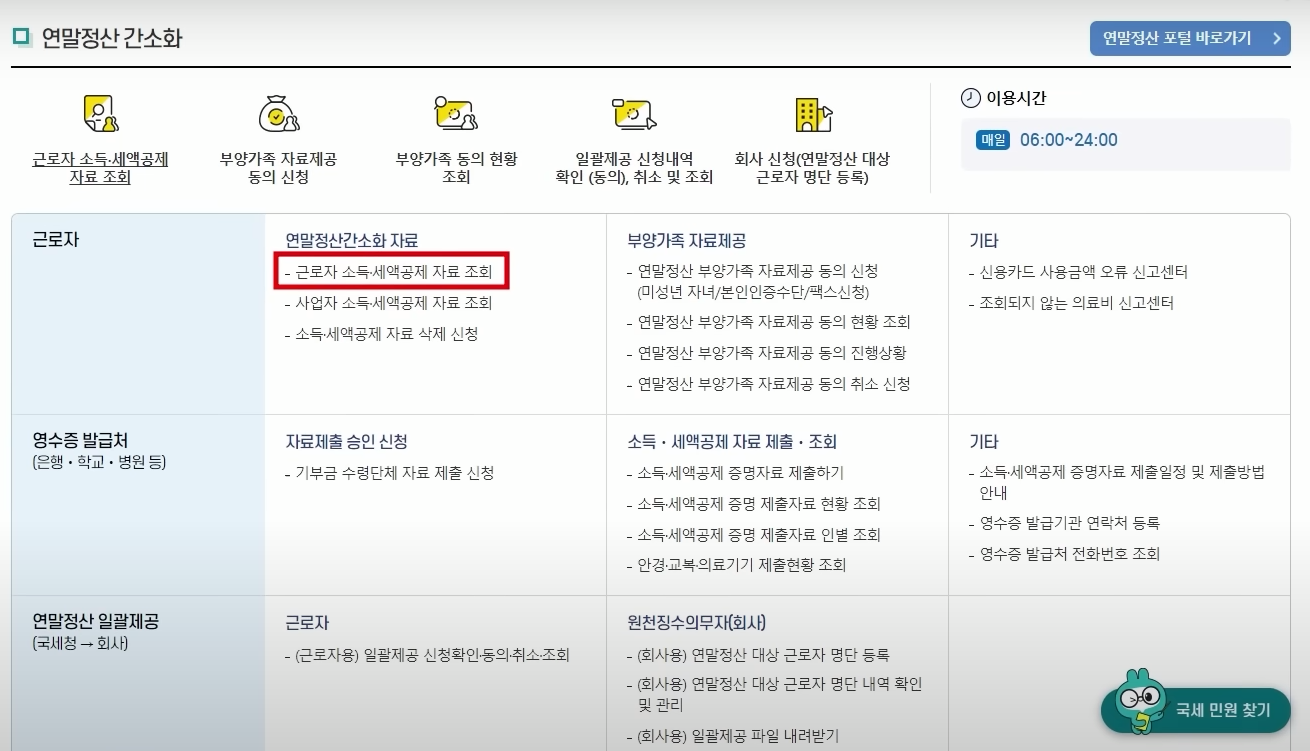
Task: Open 연말정산 부양가족 자료제공 동의 현황 조회
Action: (x=773, y=322)
